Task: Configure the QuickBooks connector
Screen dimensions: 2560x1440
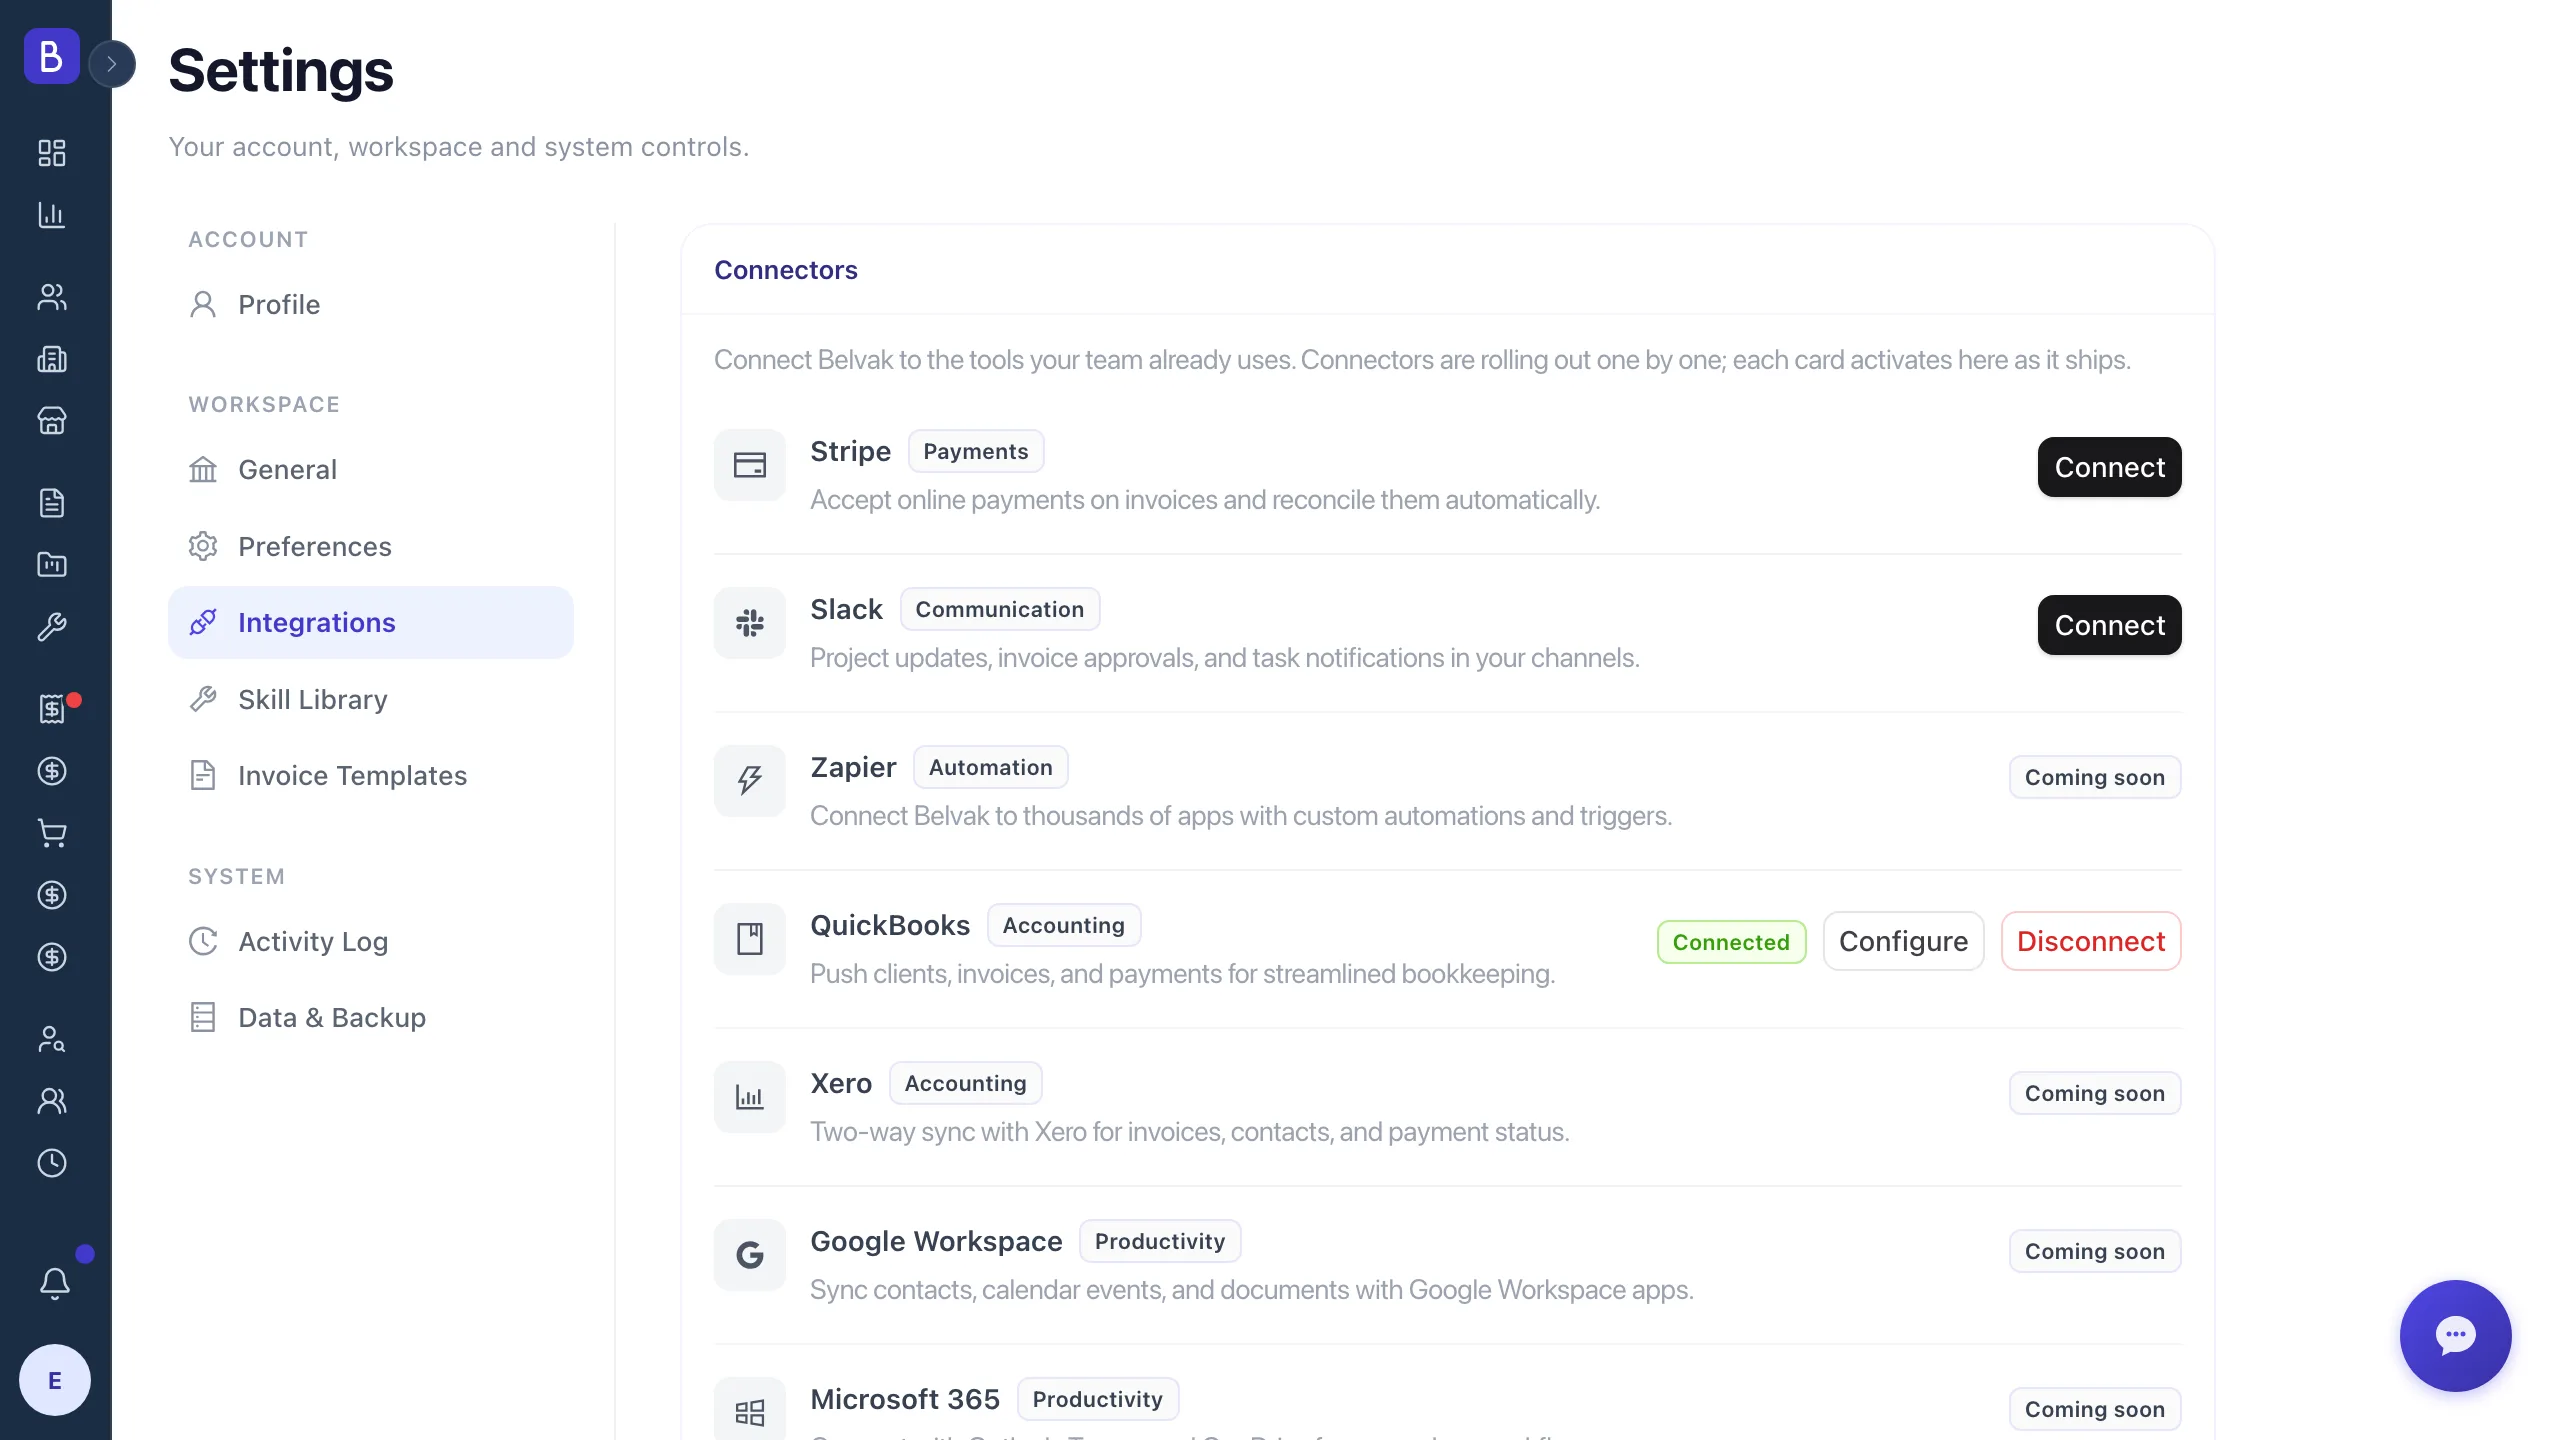Action: tap(1903, 941)
